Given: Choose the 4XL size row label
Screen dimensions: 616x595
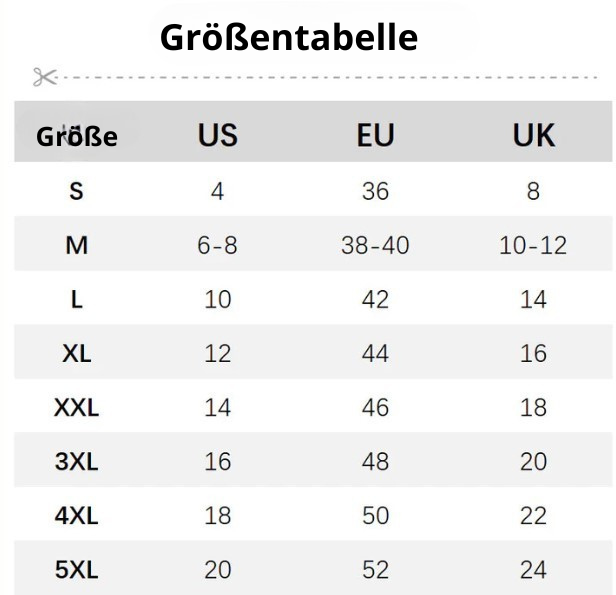Looking at the screenshot, I should coord(77,515).
